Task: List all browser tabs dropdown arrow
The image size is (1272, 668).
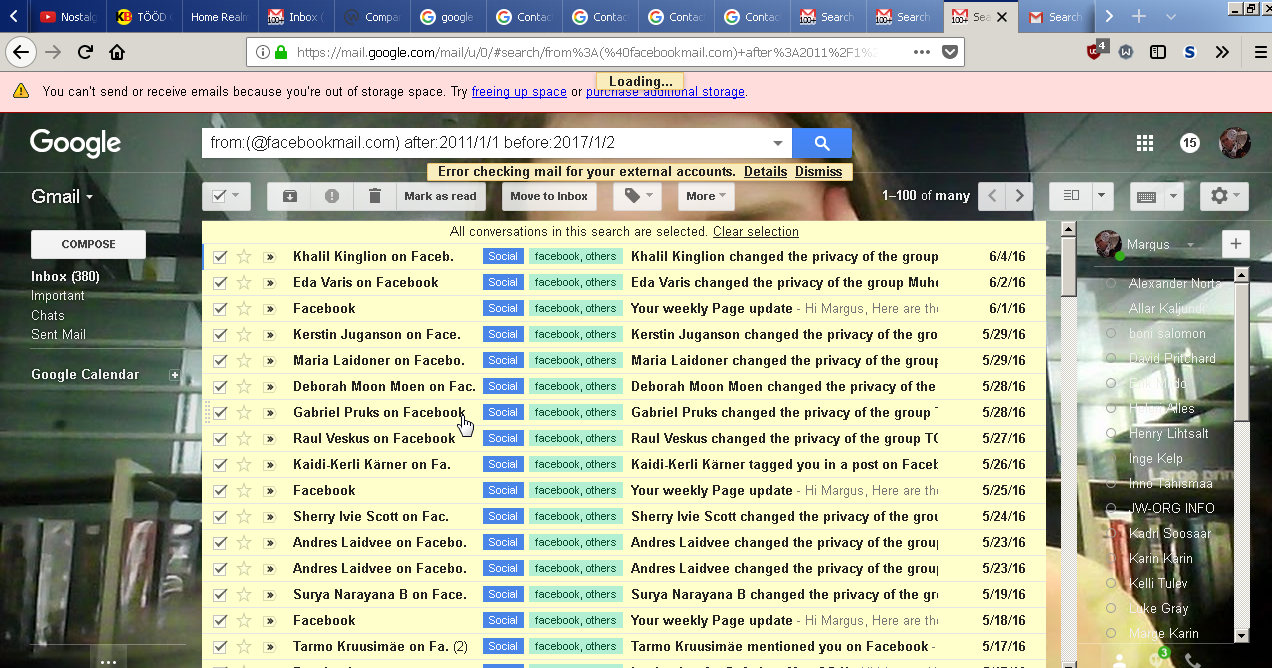Action: 1171,16
